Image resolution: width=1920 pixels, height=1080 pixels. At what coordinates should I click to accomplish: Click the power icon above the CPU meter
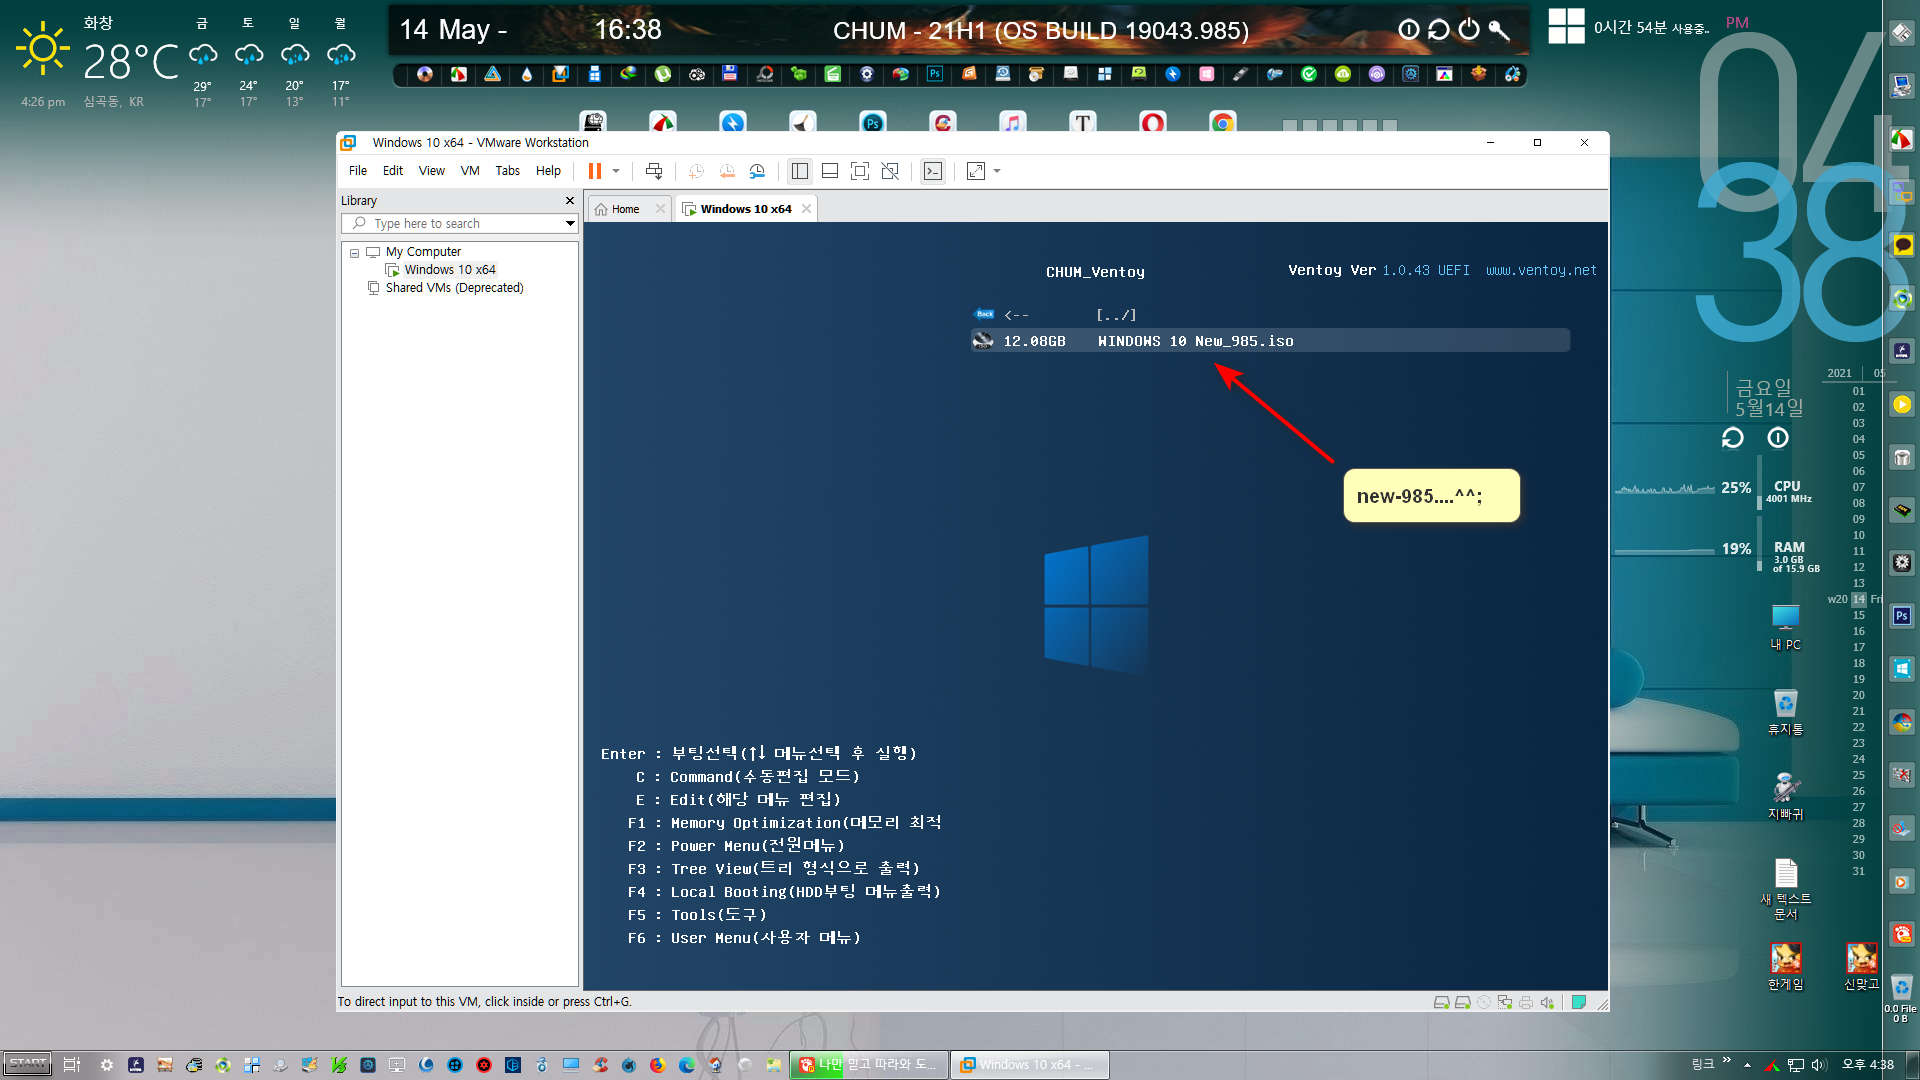1777,438
